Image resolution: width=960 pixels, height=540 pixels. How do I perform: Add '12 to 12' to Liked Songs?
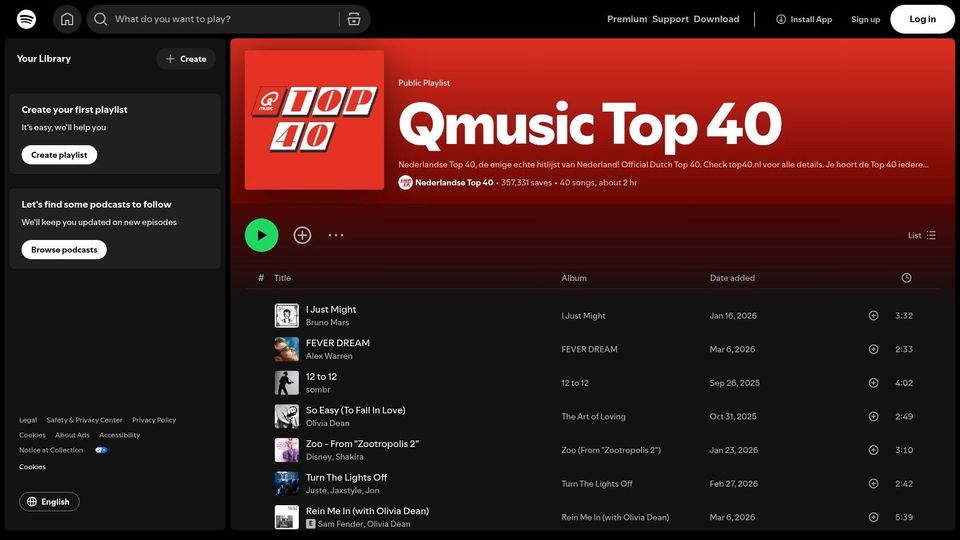coord(874,383)
